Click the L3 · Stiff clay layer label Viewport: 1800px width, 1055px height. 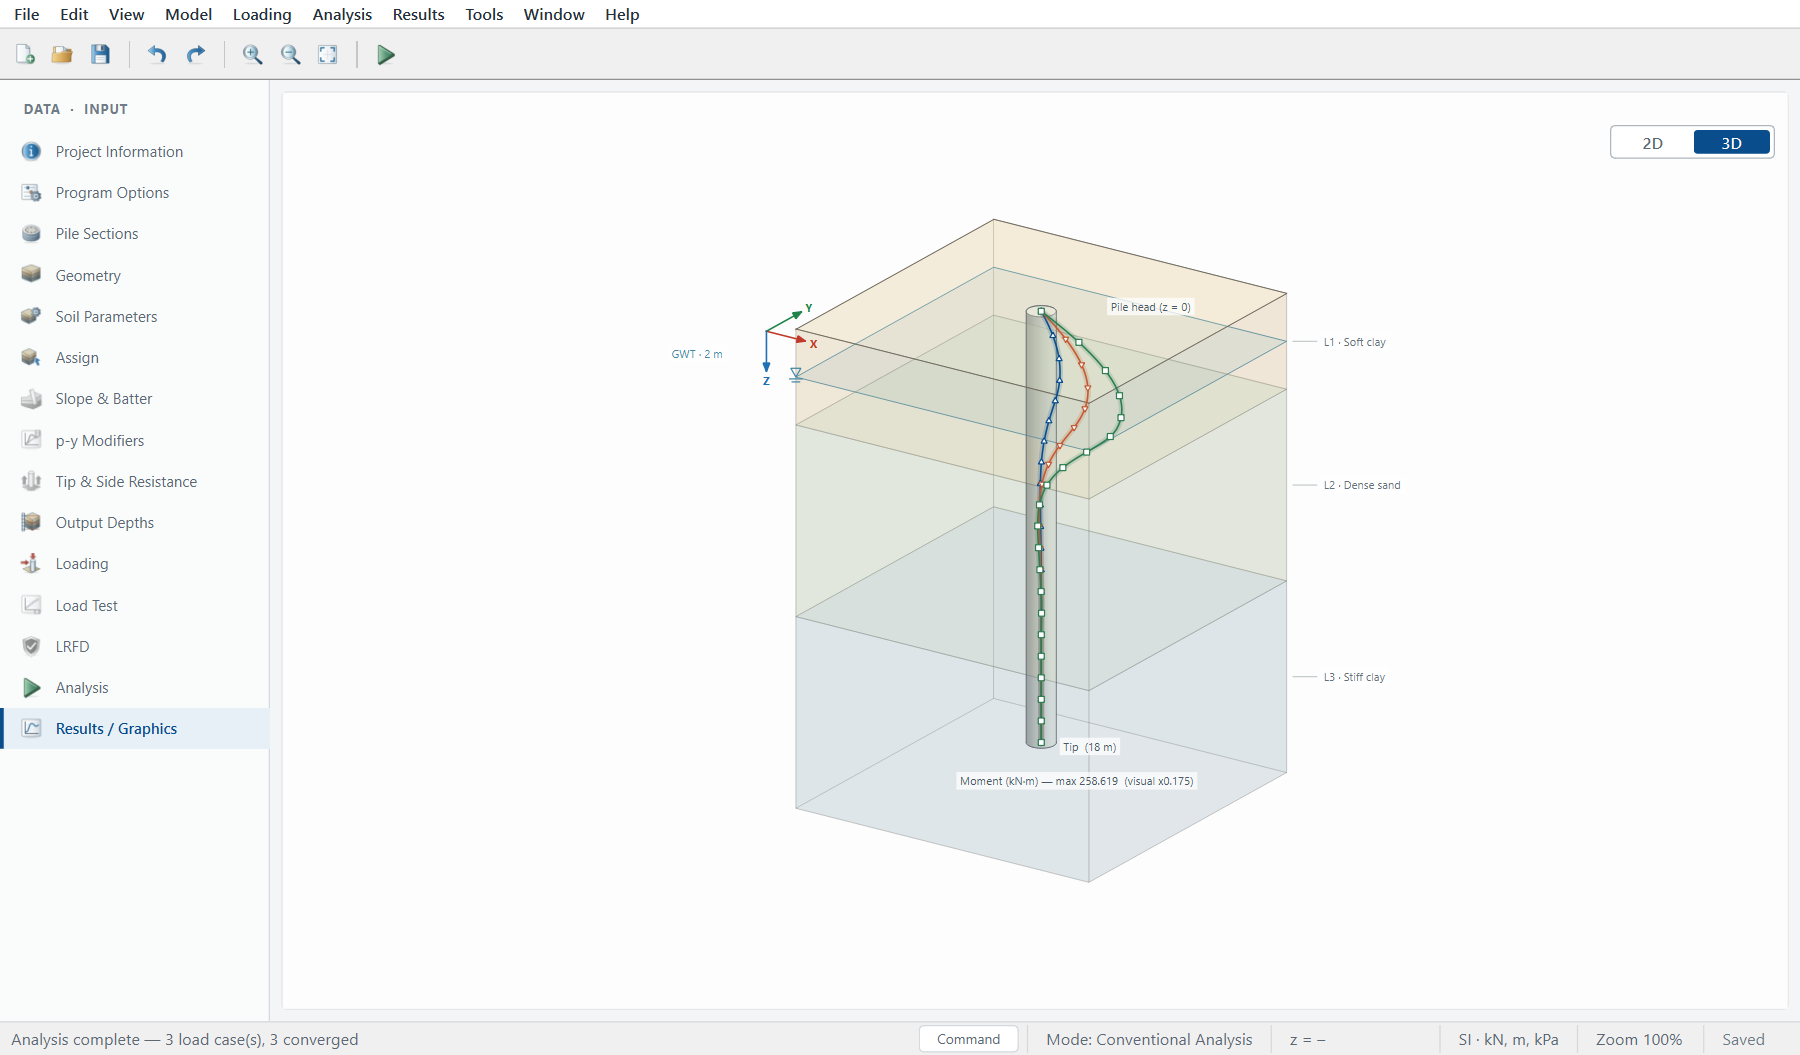(1354, 677)
